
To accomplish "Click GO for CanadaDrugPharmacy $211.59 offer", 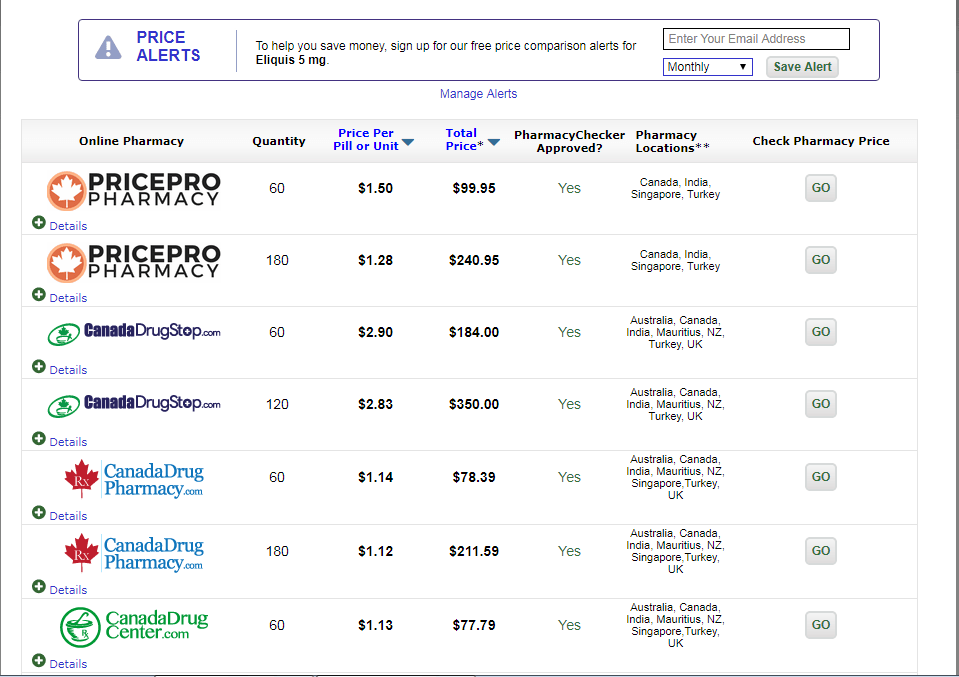I will [820, 551].
